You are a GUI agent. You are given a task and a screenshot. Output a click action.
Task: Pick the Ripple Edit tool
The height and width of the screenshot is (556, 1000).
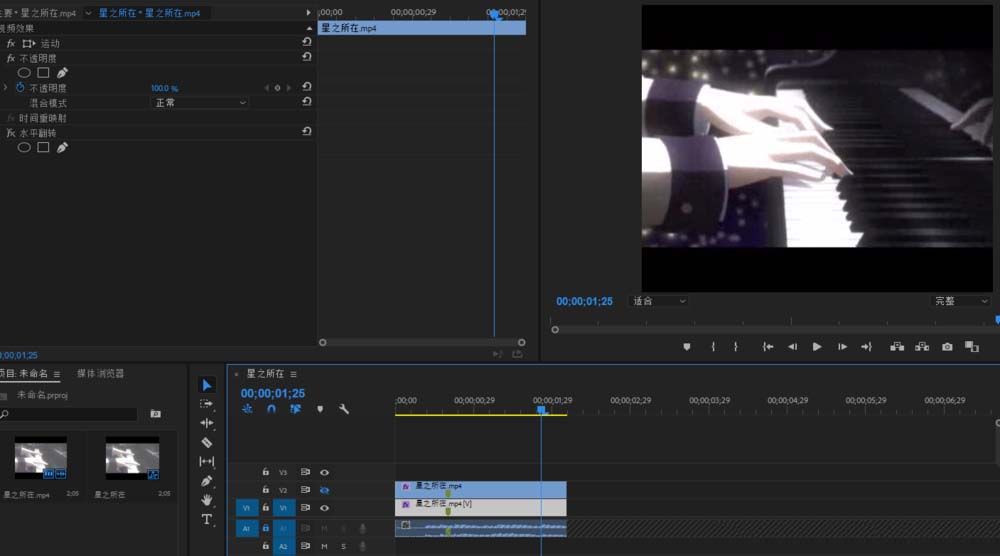pos(207,423)
